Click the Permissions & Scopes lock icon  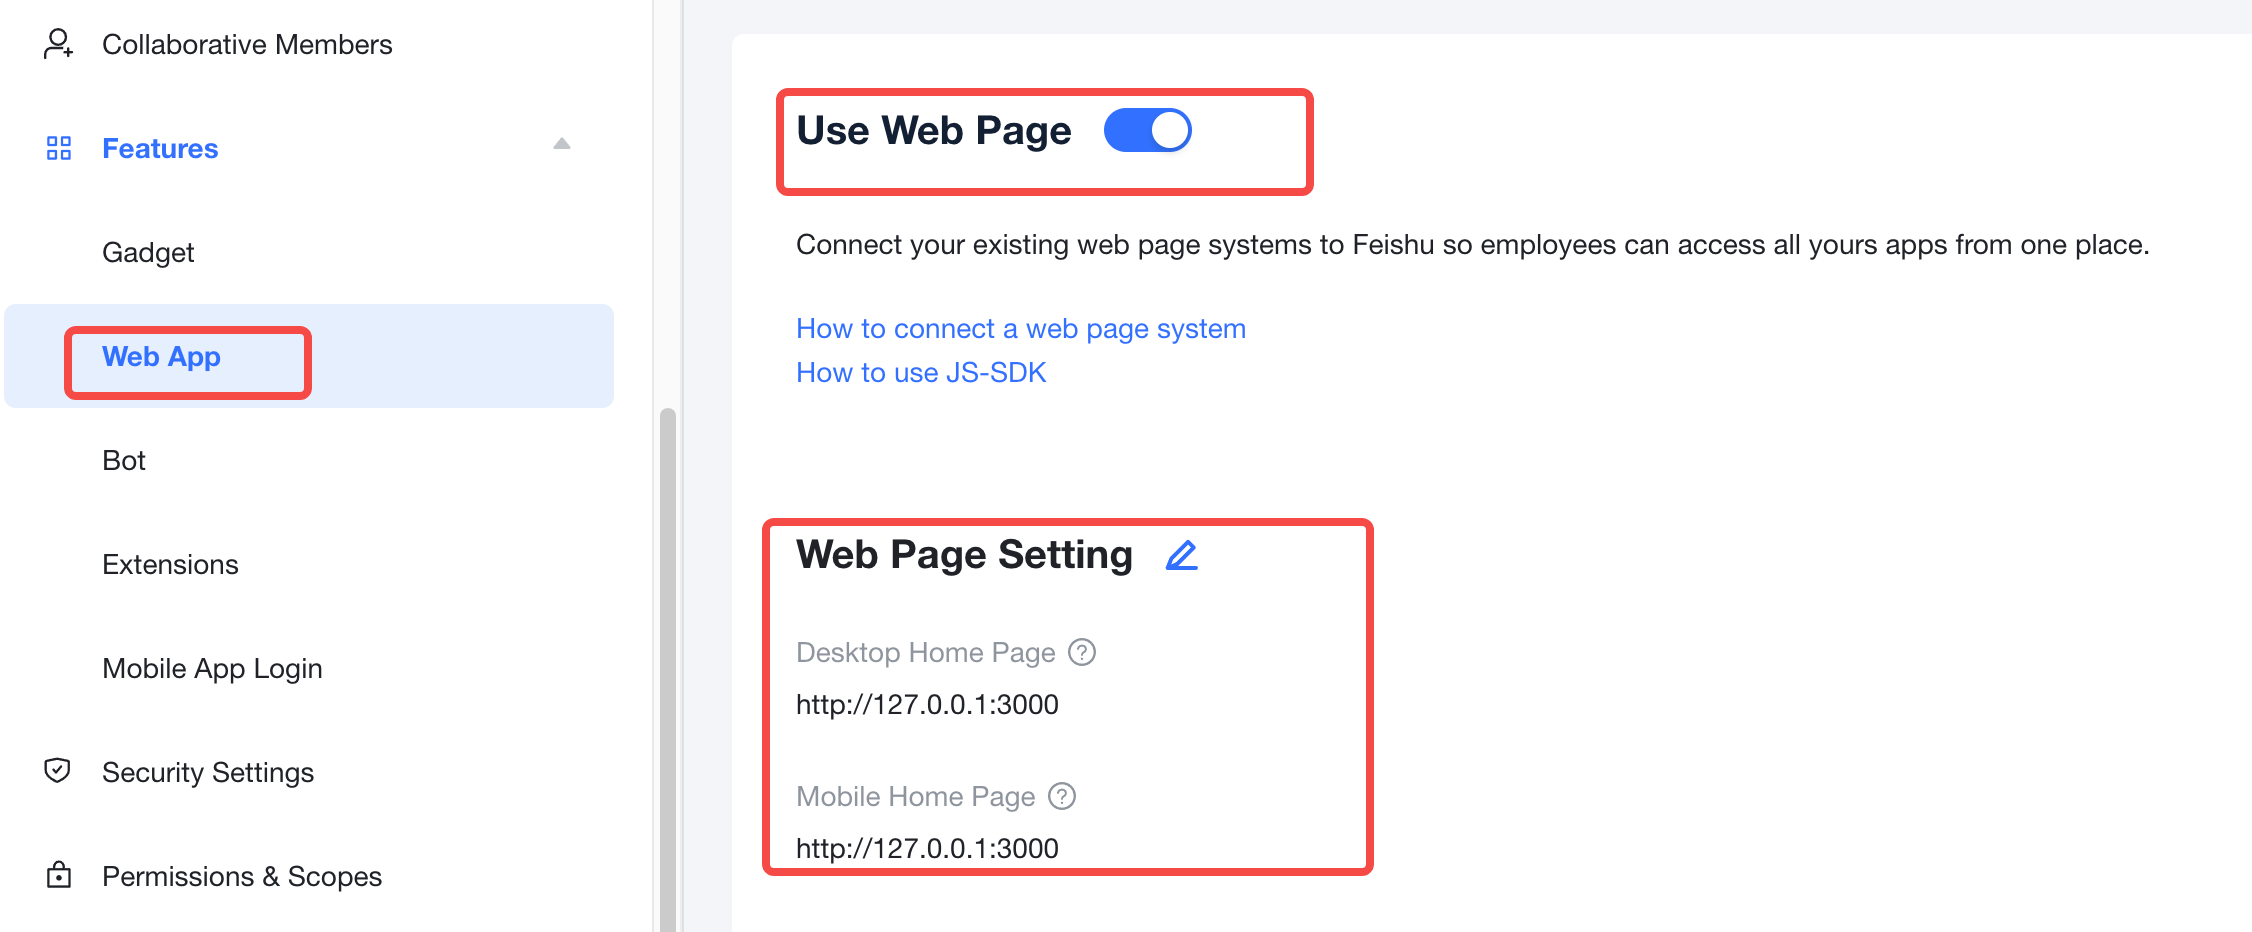point(59,875)
